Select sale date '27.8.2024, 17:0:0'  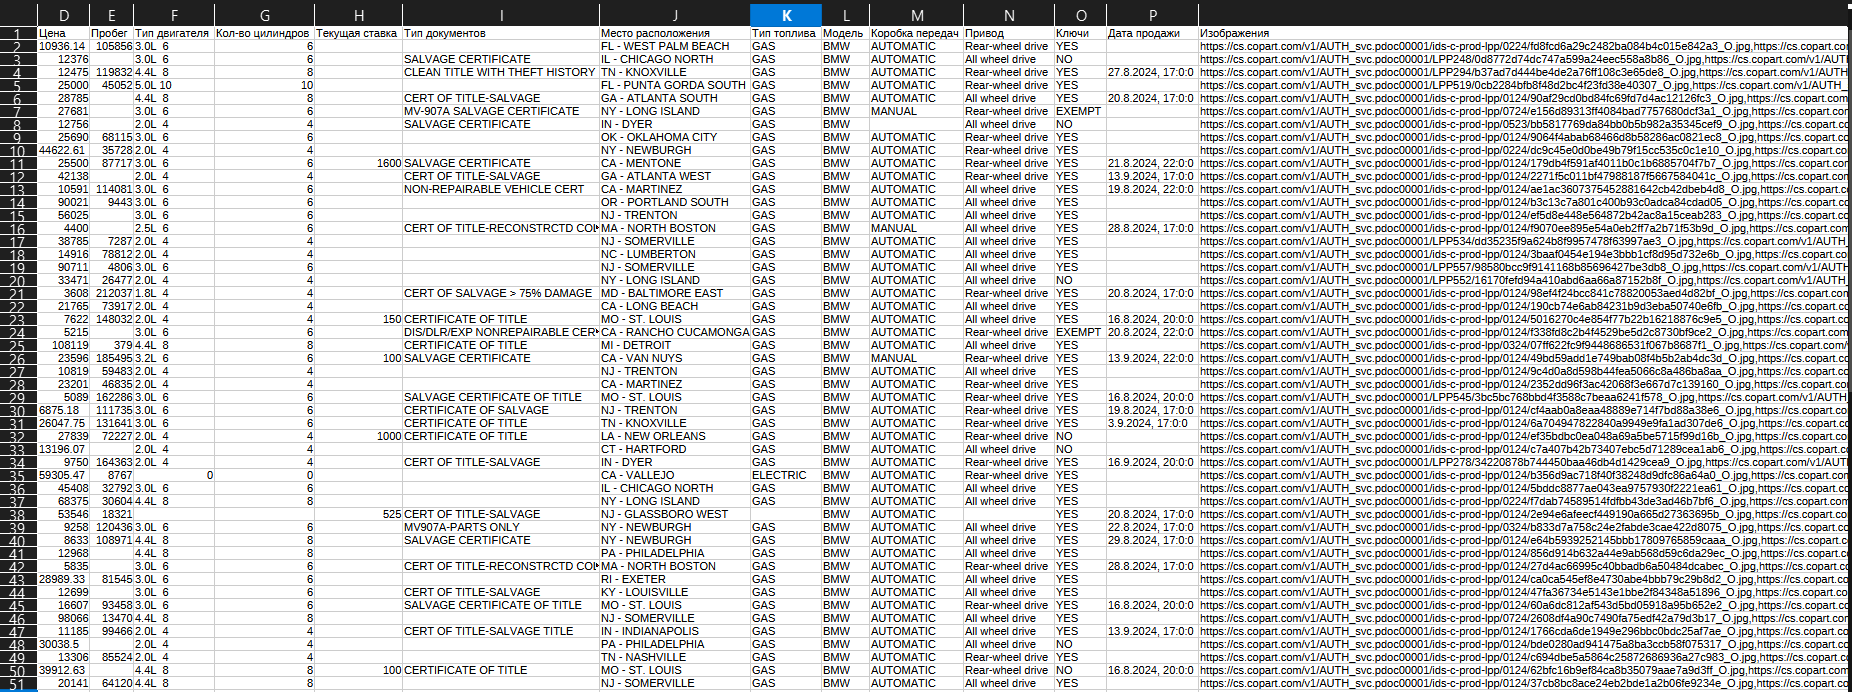1152,72
